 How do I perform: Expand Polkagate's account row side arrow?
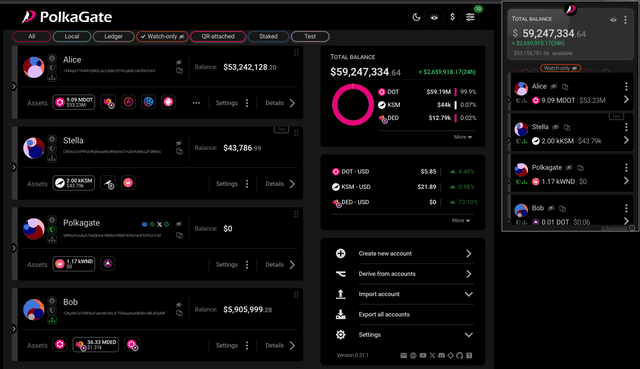pyautogui.click(x=14, y=248)
